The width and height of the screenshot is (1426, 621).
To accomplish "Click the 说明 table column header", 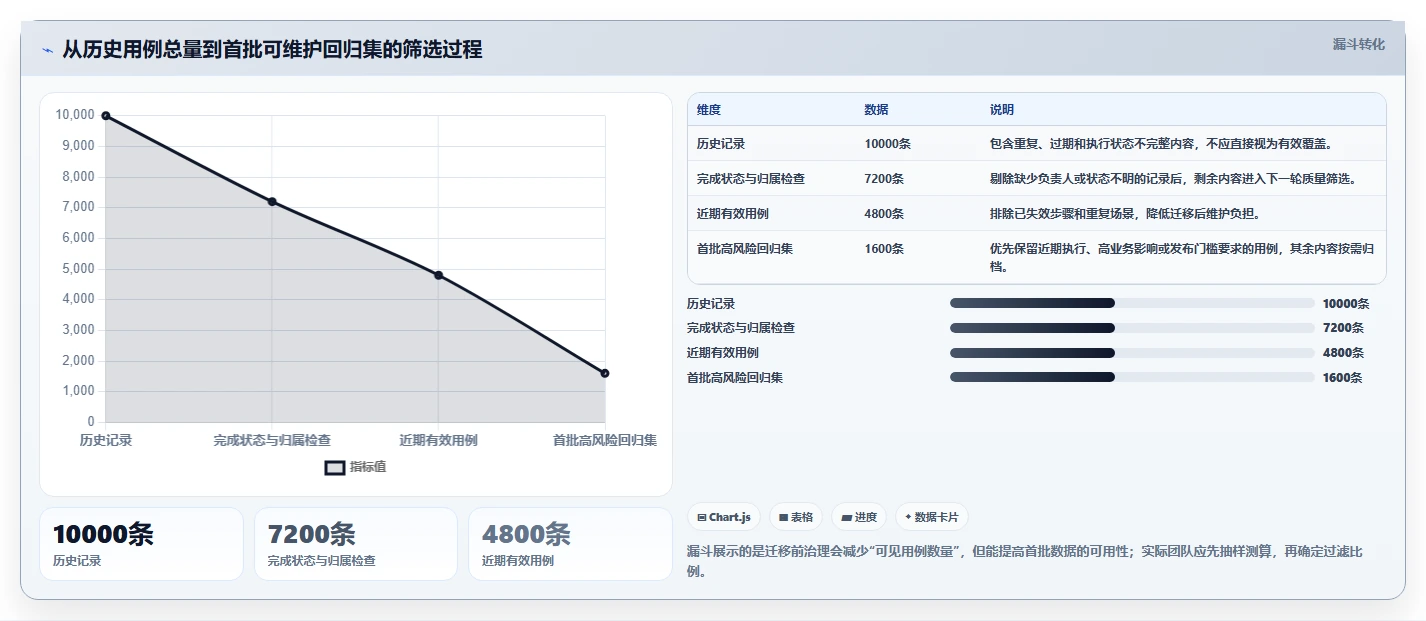I will tap(1002, 109).
